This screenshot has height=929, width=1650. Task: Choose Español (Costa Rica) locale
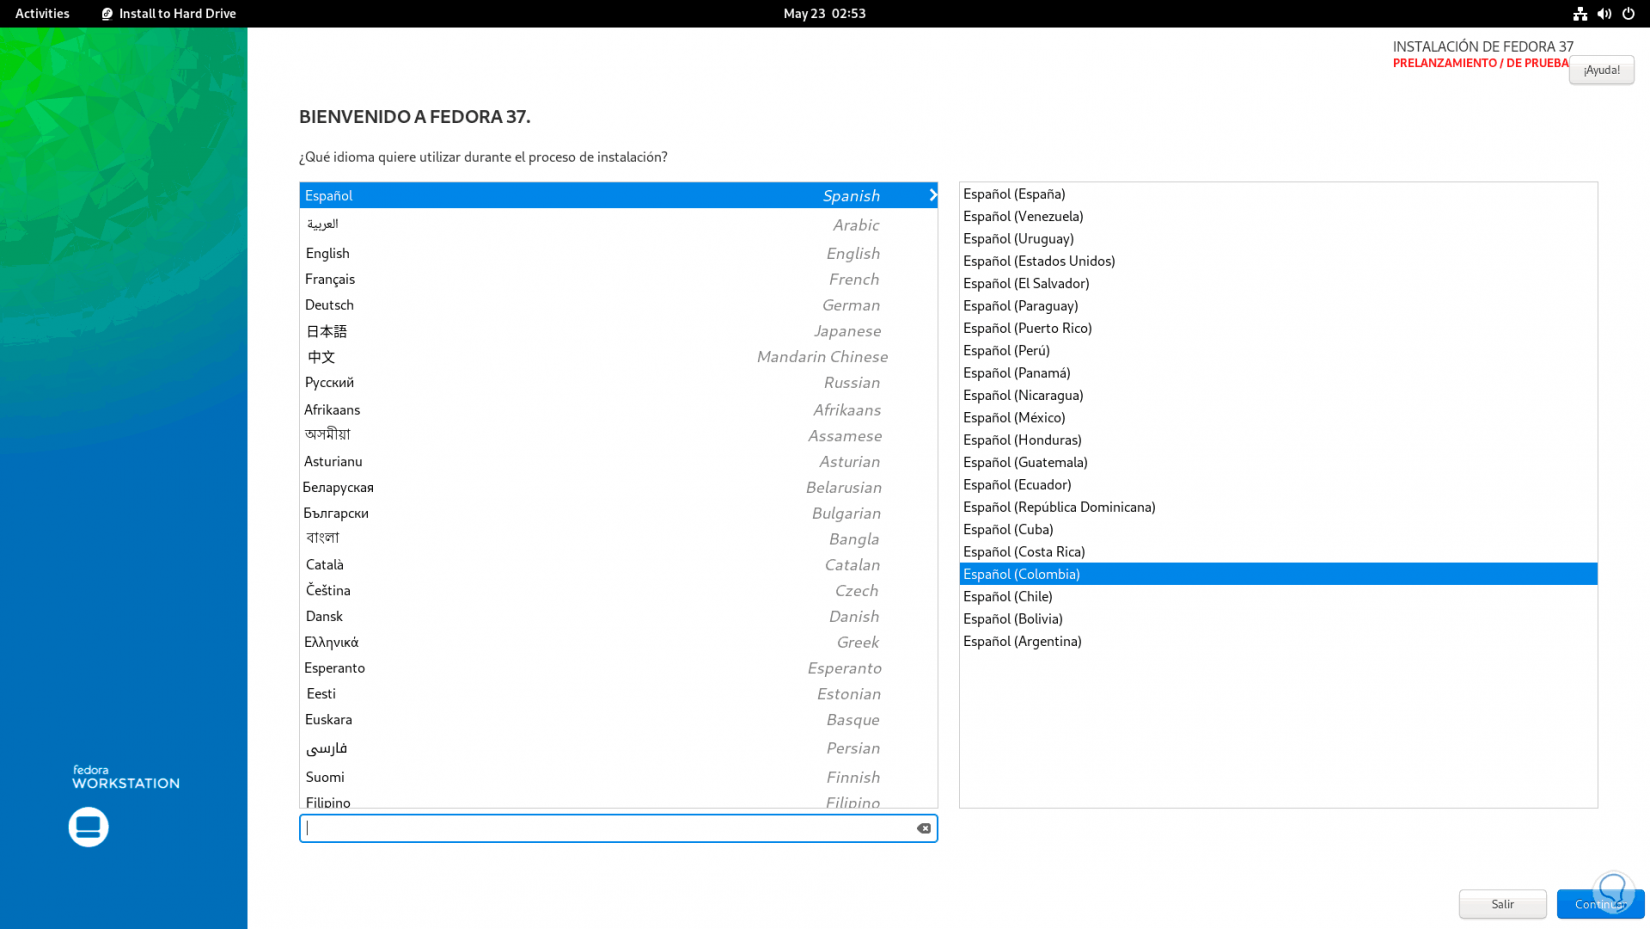pos(1278,552)
